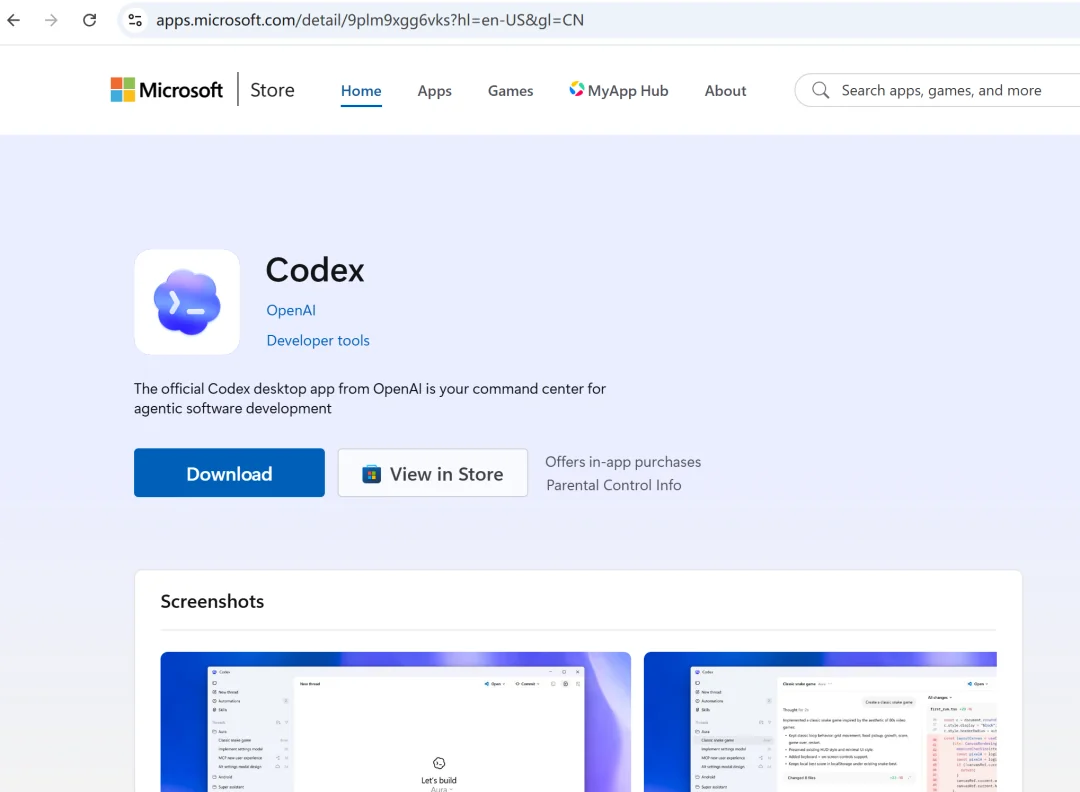The width and height of the screenshot is (1080, 792).
Task: Select the Home navigation tab
Action: coord(361,90)
